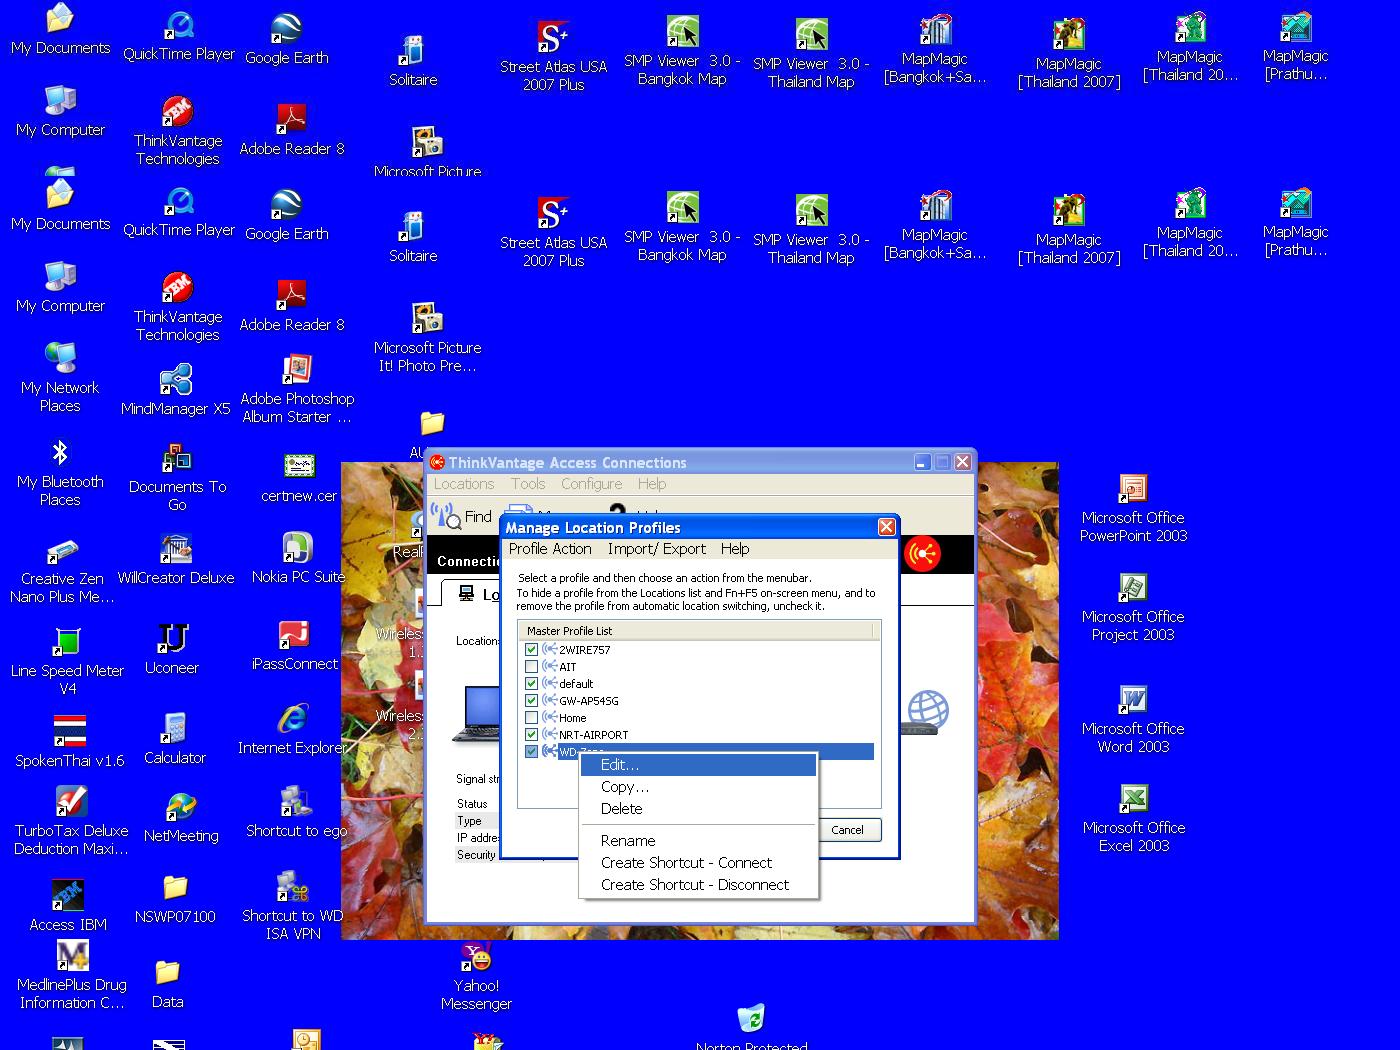Close the Manage Location Profiles dialog
The height and width of the screenshot is (1050, 1400).
[886, 527]
